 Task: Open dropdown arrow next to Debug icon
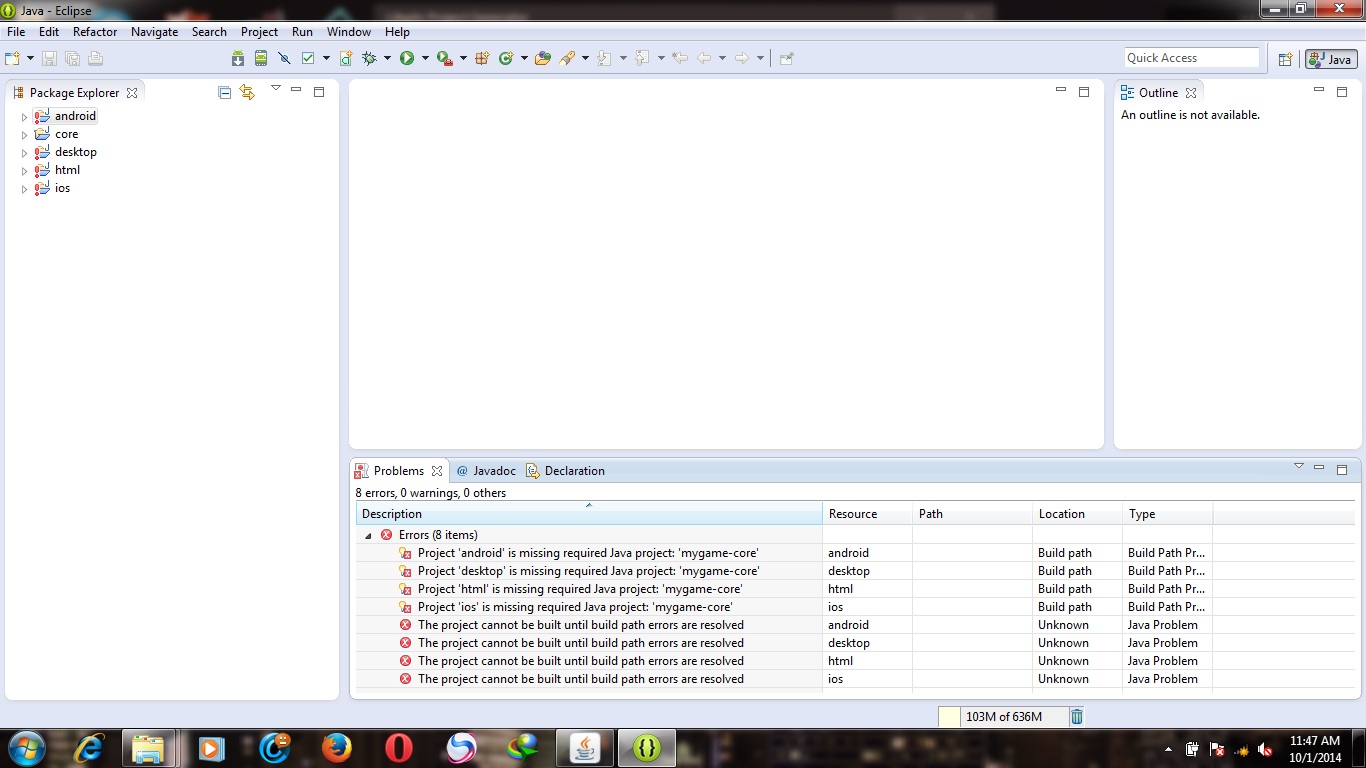(x=387, y=58)
